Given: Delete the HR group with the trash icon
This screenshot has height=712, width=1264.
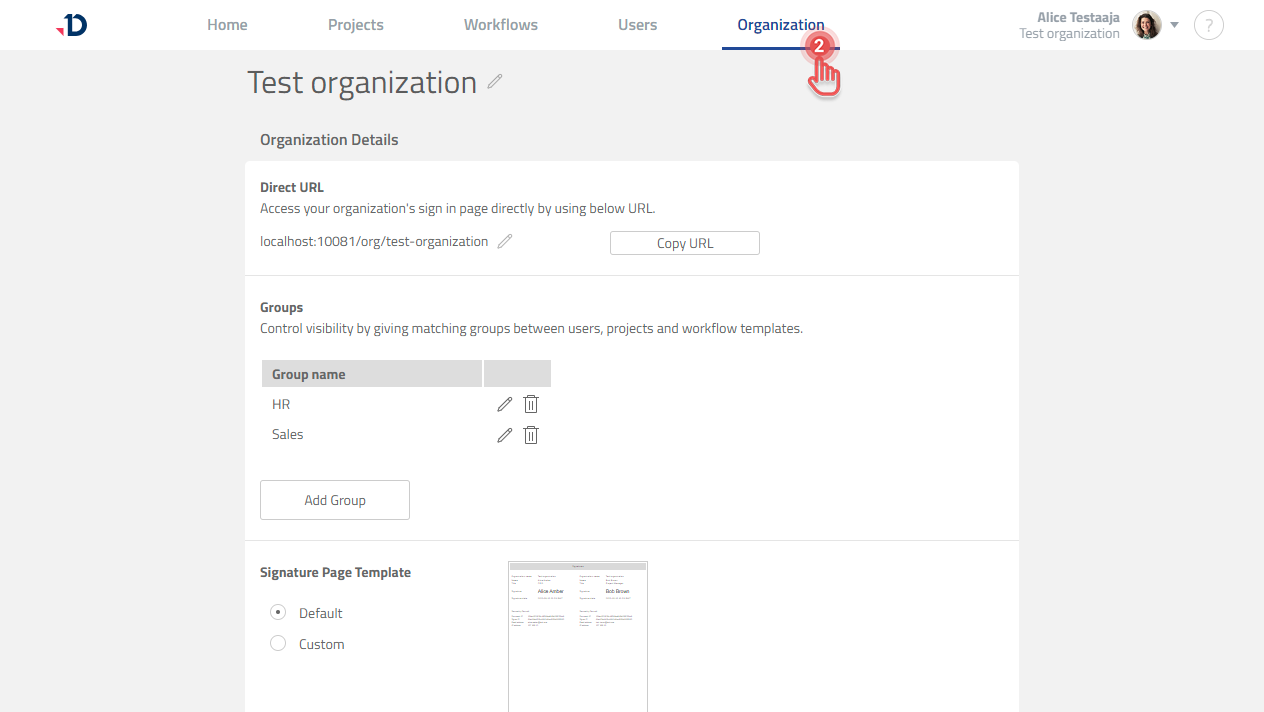Looking at the screenshot, I should pyautogui.click(x=530, y=404).
